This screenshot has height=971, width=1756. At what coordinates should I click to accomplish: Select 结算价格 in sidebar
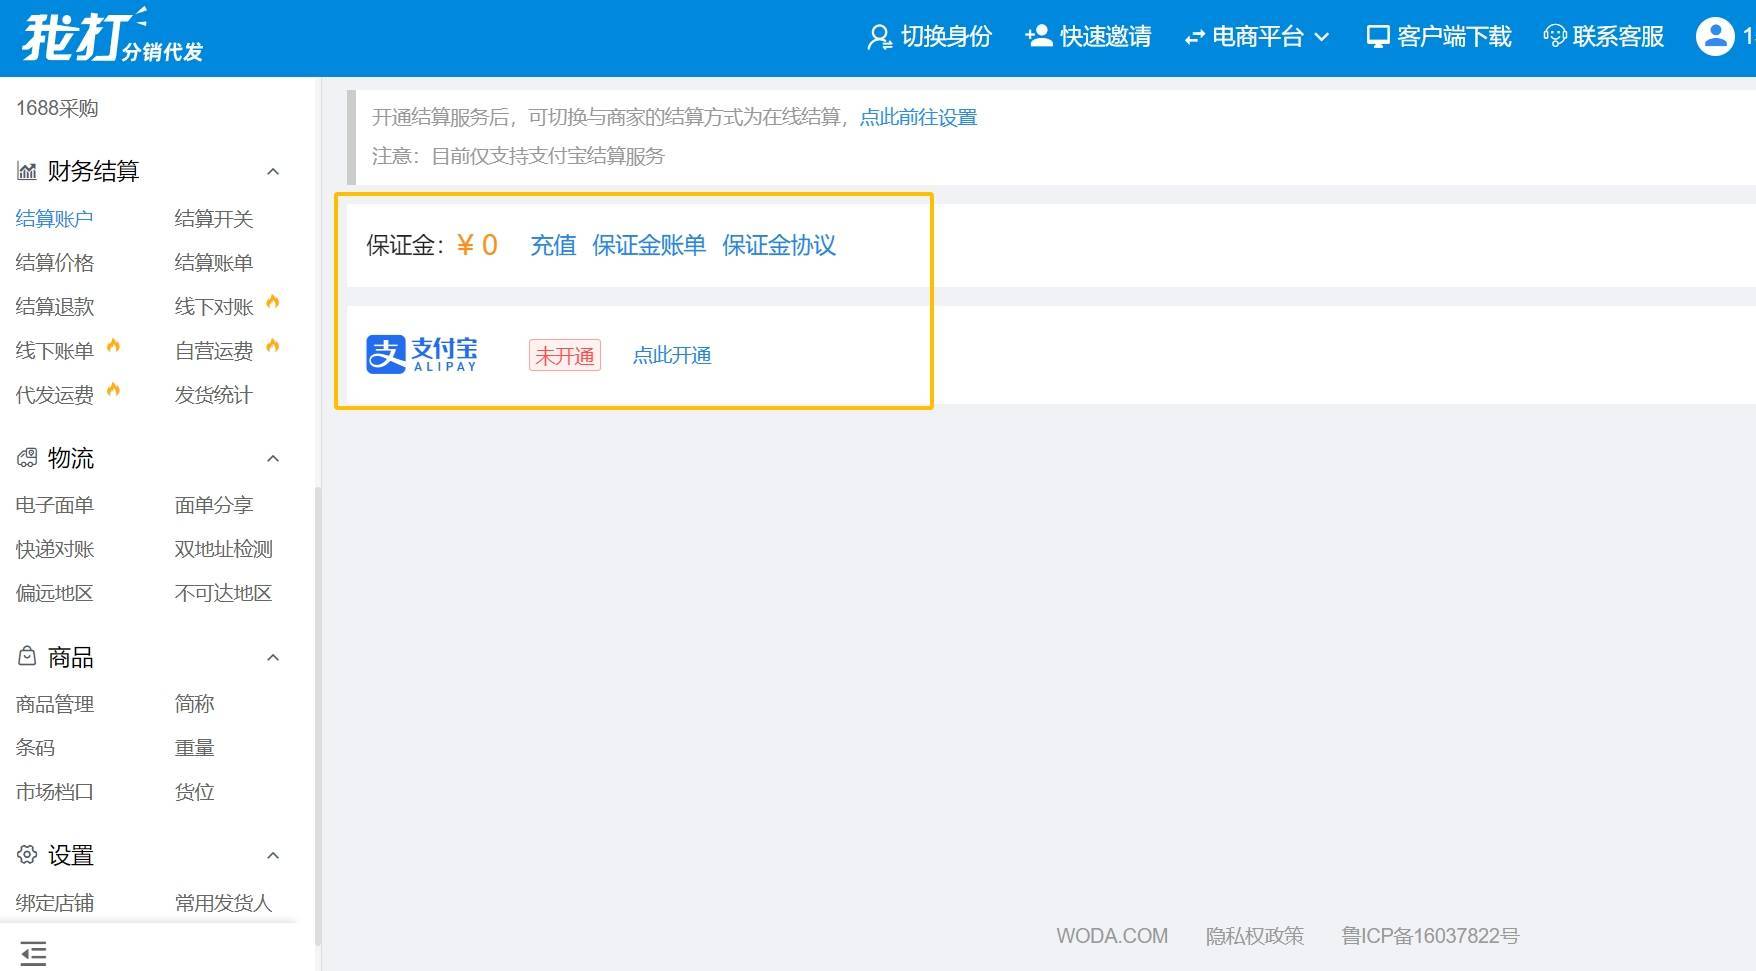54,263
